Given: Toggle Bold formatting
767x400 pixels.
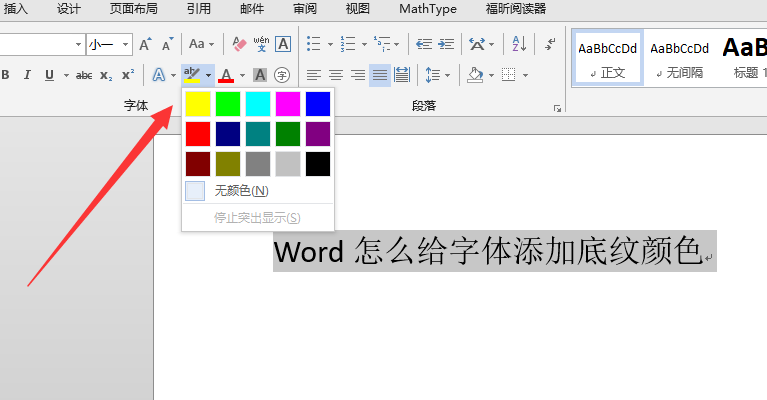Looking at the screenshot, I should click(5, 75).
